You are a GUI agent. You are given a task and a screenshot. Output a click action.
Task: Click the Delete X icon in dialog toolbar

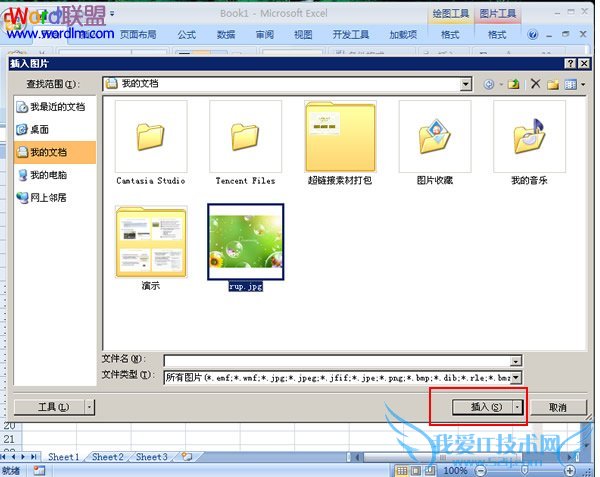[536, 84]
